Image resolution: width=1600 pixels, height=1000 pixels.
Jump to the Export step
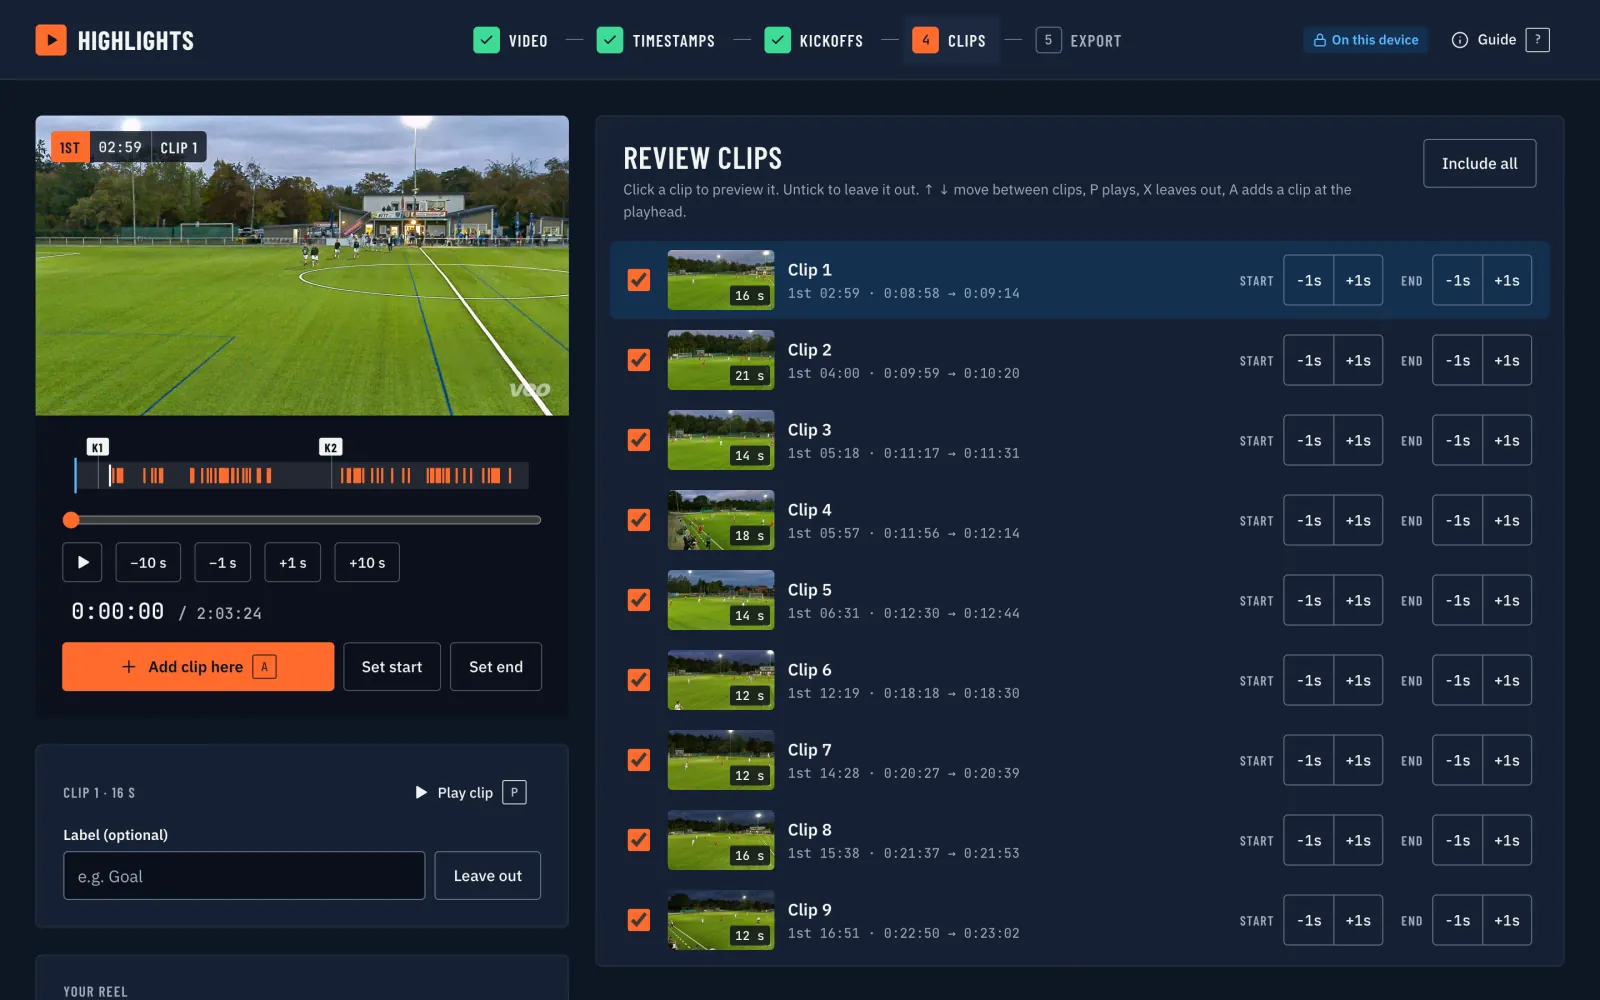pyautogui.click(x=1079, y=40)
